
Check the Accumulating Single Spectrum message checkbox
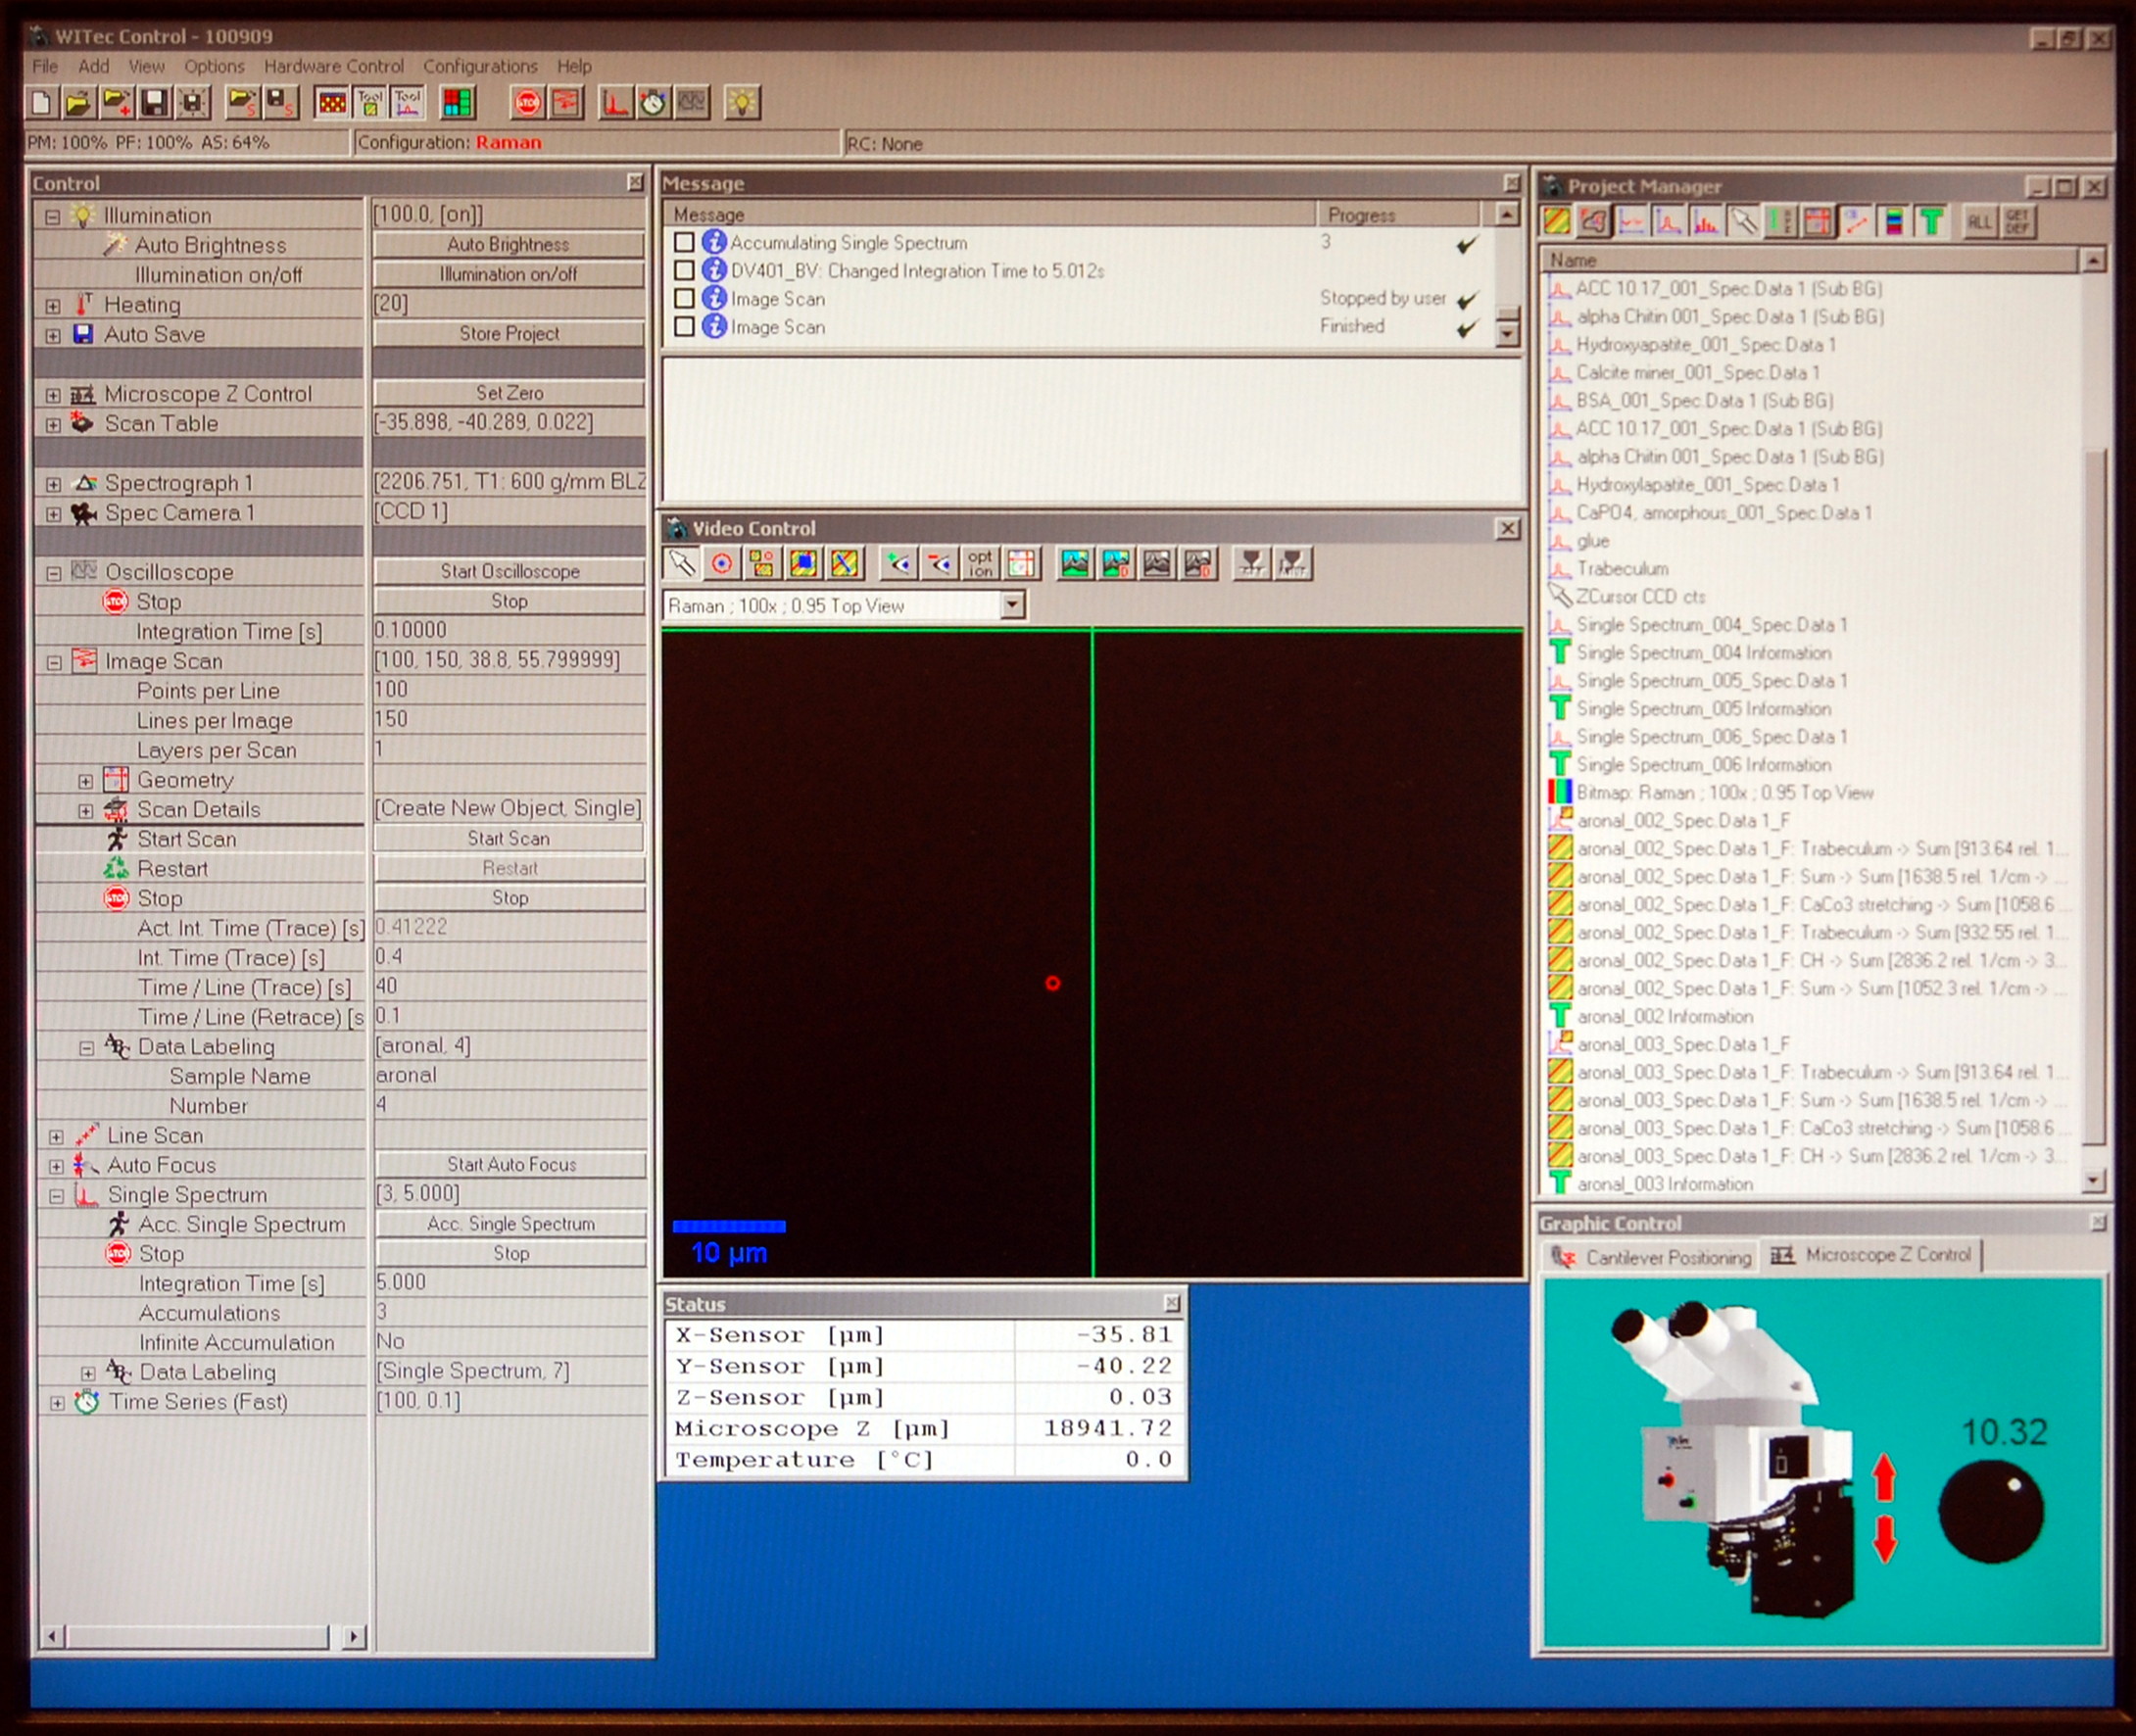coord(684,242)
